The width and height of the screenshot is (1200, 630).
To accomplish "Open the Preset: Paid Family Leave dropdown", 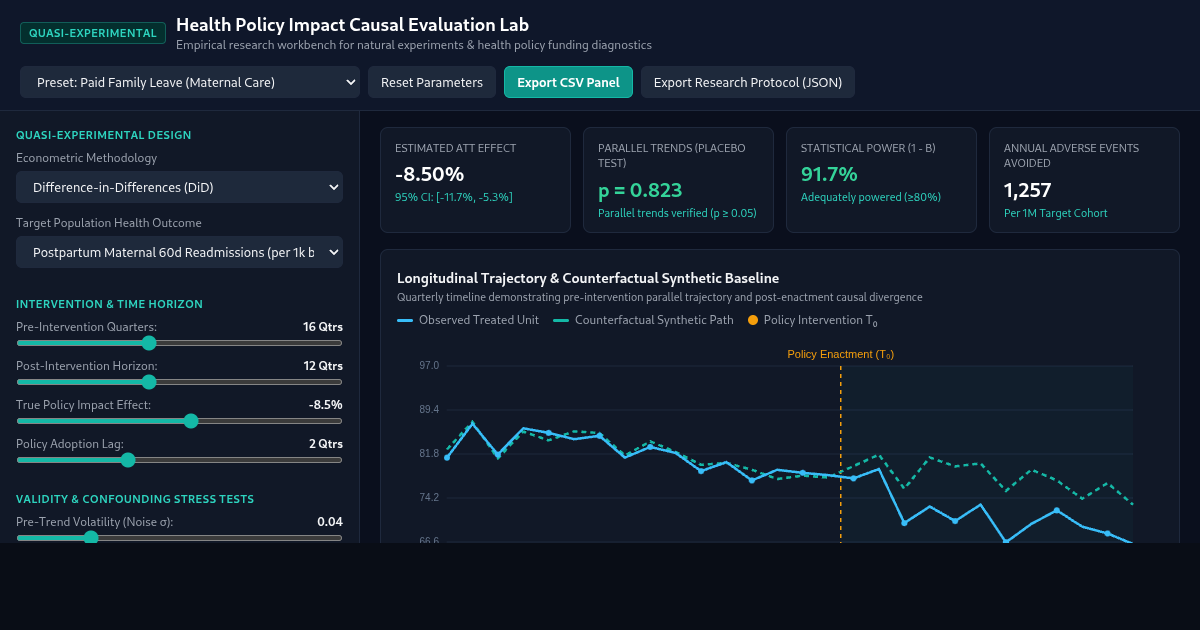I will pyautogui.click(x=190, y=82).
